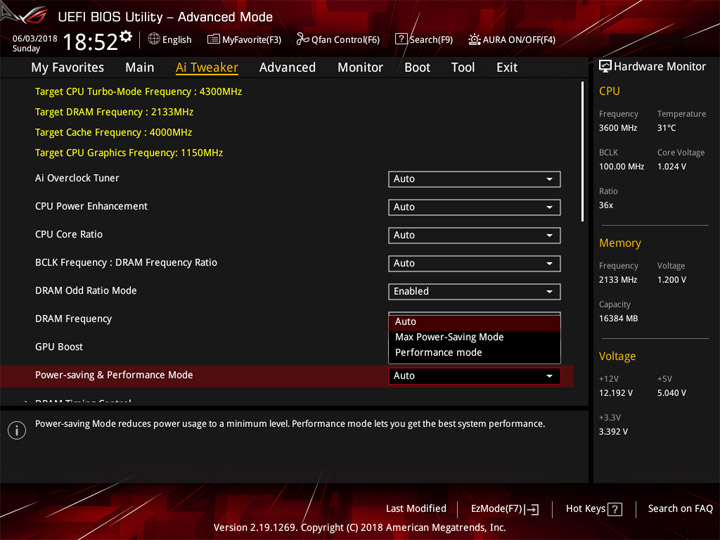
Task: Switch to the Advanced tab
Action: (x=287, y=68)
